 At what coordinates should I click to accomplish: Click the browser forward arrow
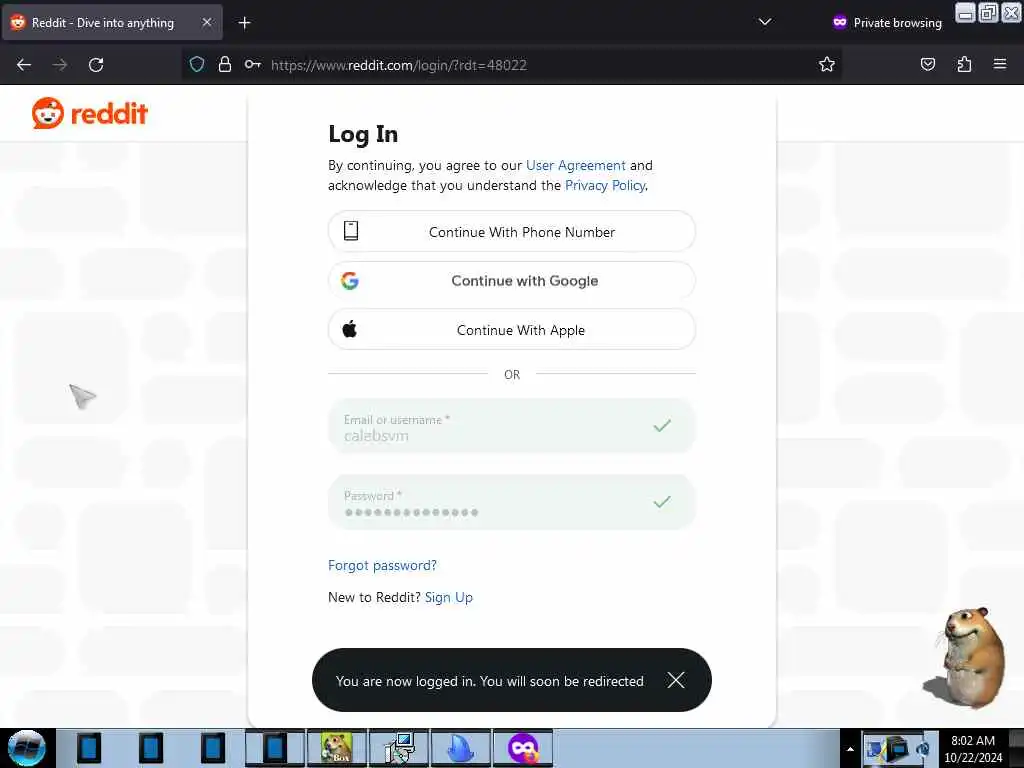60,65
